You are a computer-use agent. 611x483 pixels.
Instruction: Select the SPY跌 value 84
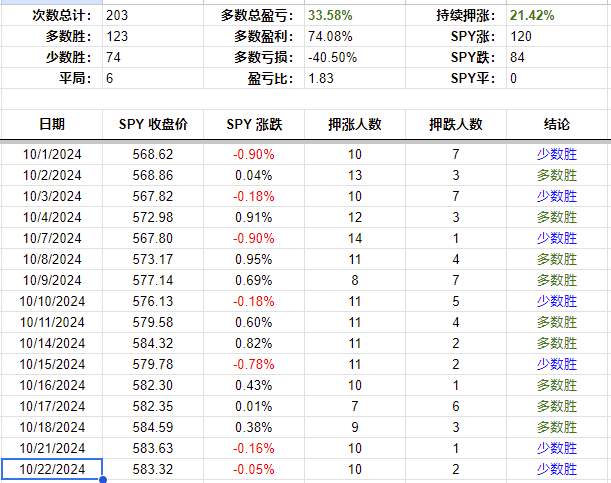tap(558, 58)
